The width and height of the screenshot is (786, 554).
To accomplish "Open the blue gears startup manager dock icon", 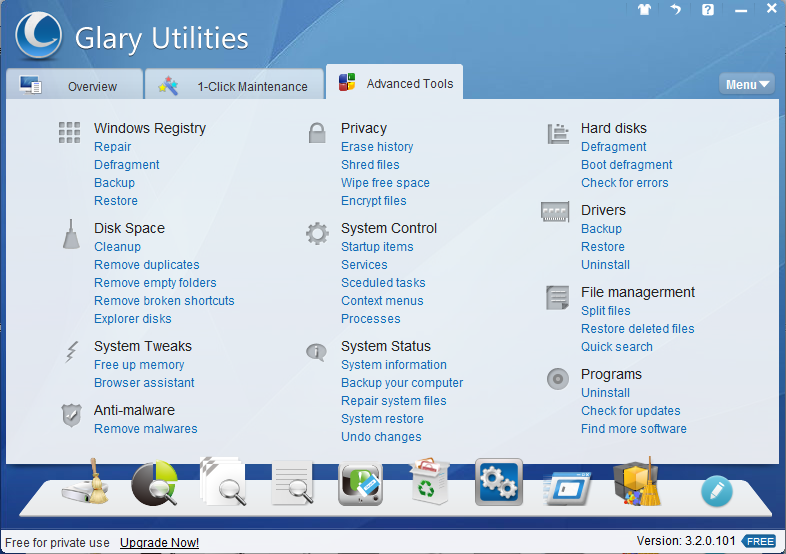I will pyautogui.click(x=499, y=482).
